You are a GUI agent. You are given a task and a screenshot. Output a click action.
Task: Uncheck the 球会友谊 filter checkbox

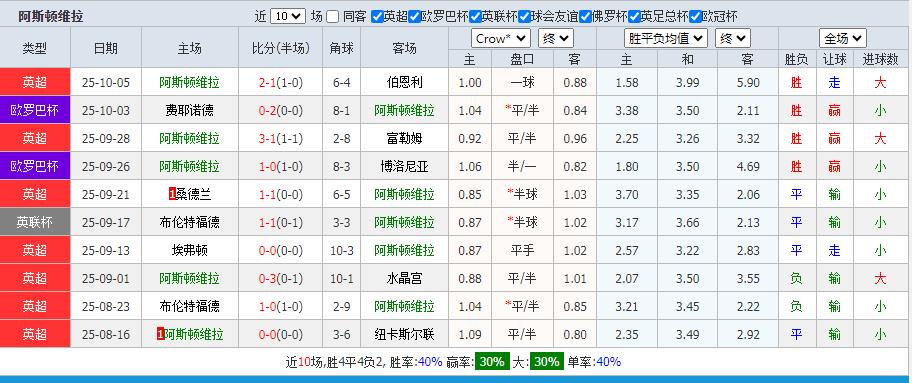tap(525, 16)
